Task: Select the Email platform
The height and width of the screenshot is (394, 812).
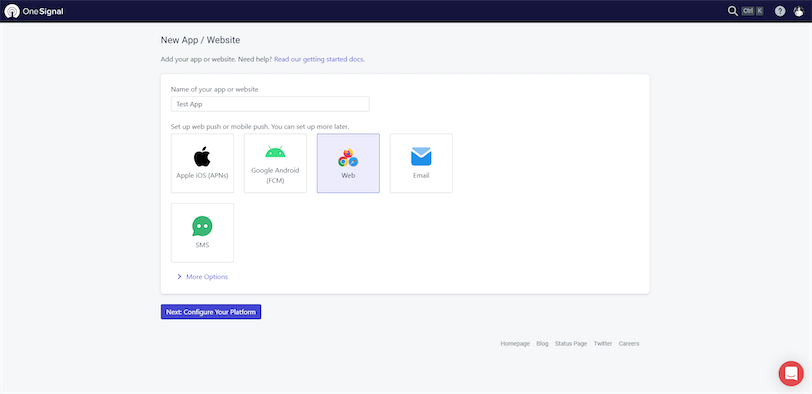Action: pos(421,163)
